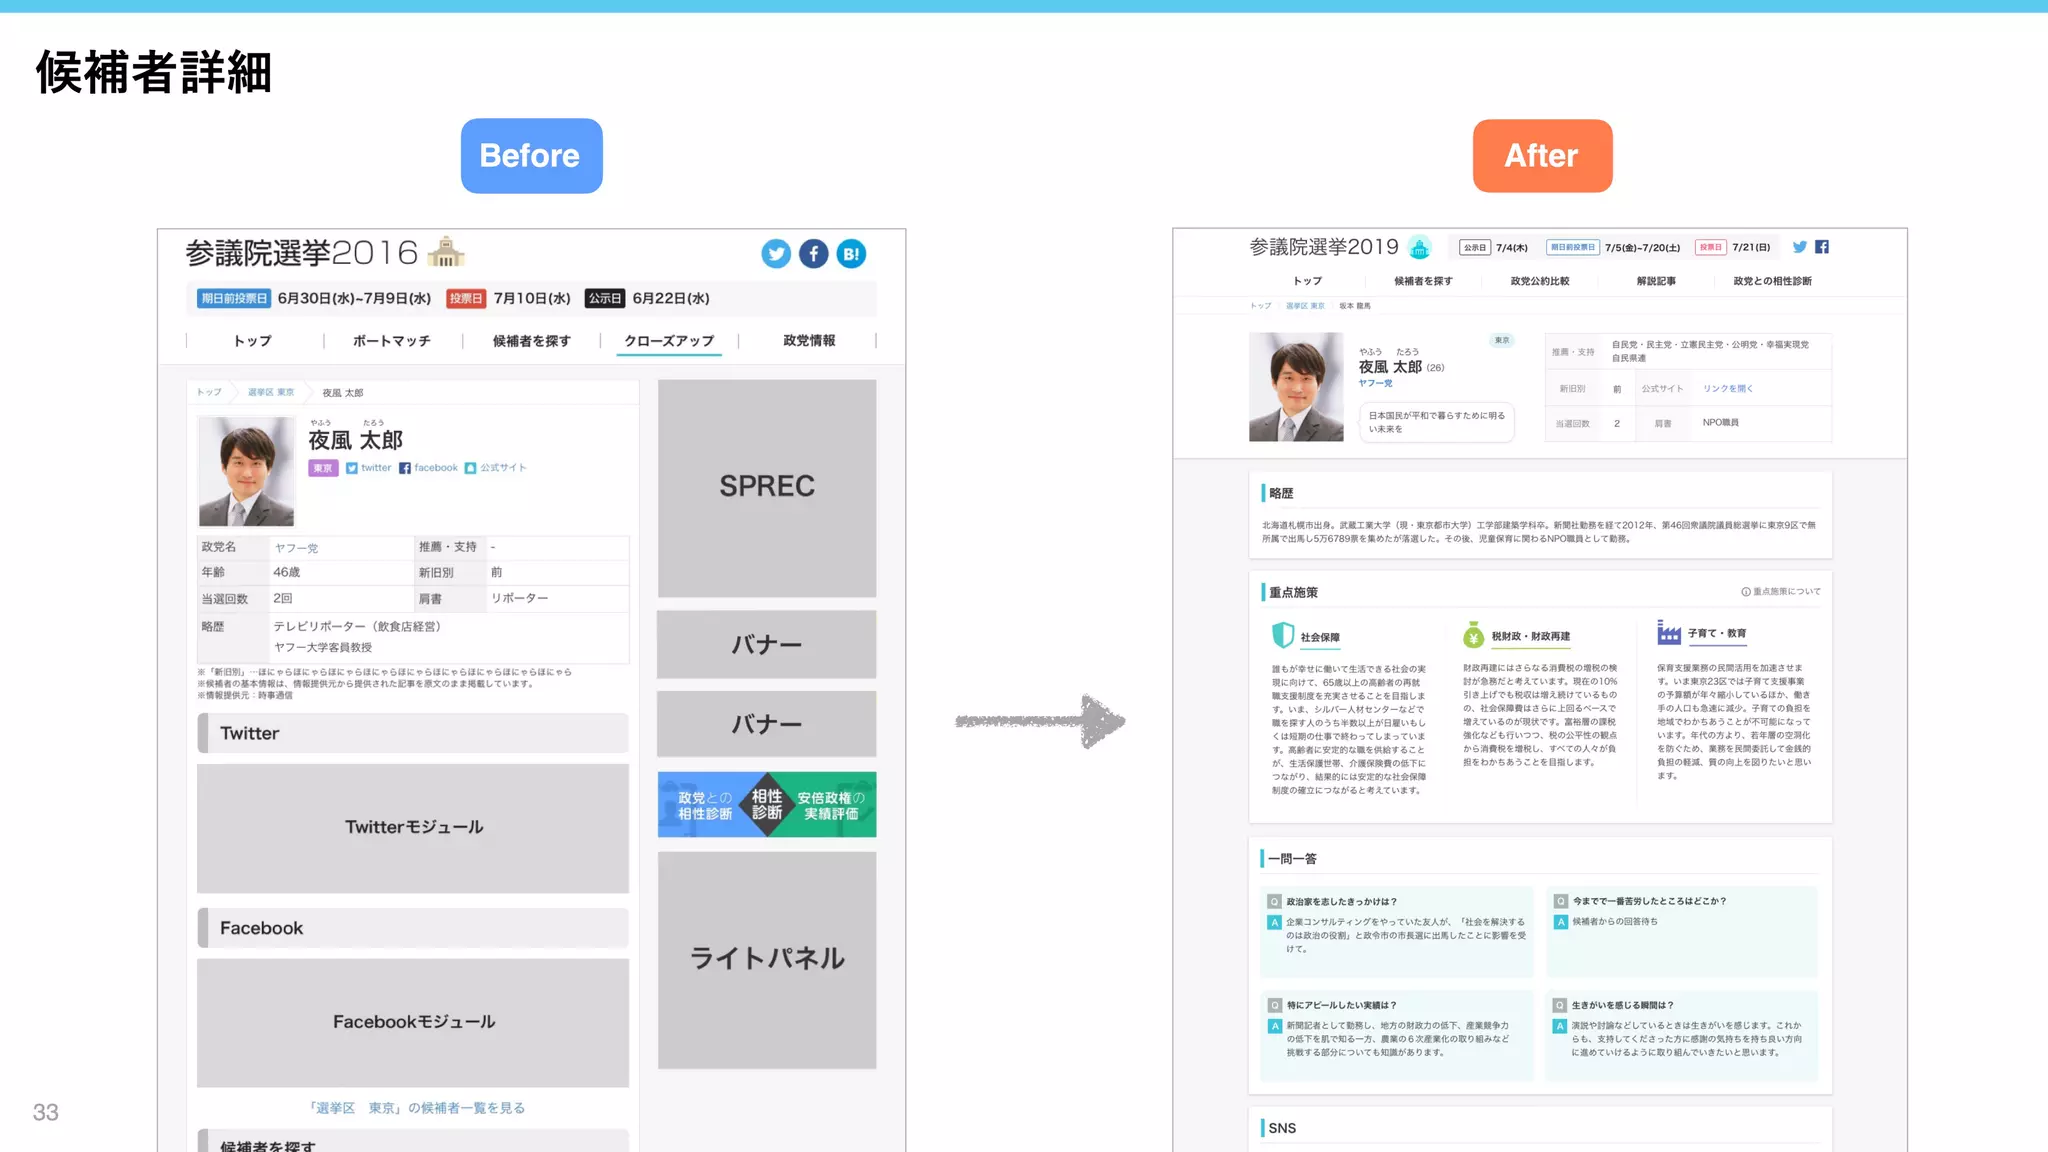The image size is (2048, 1152).
Task: Click the SPREC ad placeholder
Action: coord(767,488)
